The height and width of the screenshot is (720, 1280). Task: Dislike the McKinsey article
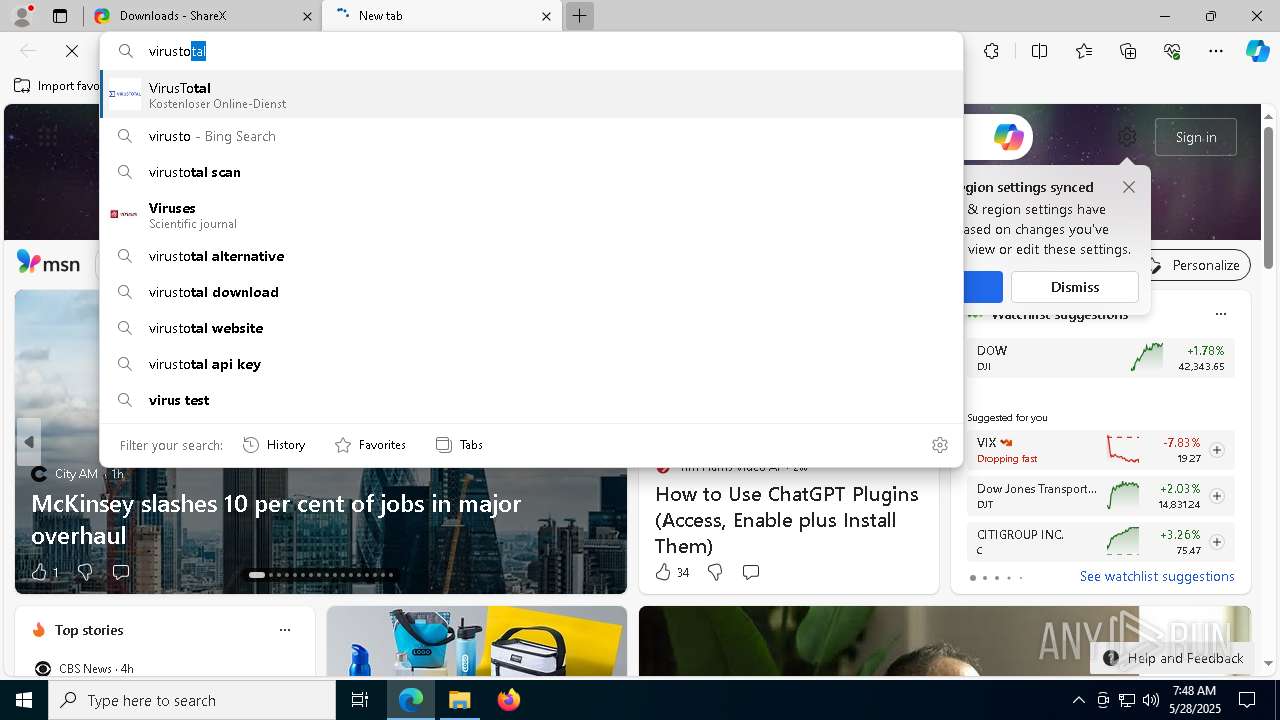[x=85, y=572]
